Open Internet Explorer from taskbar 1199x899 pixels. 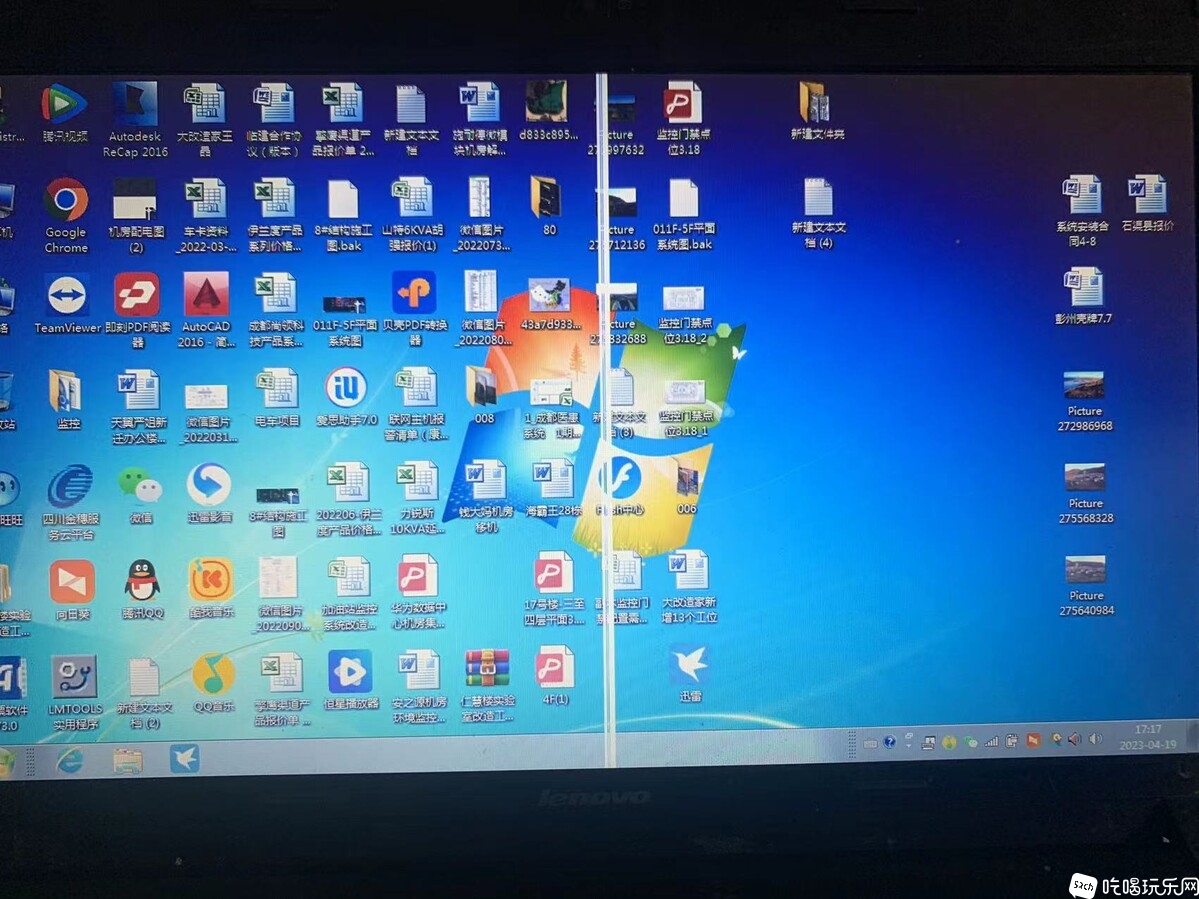click(x=69, y=759)
